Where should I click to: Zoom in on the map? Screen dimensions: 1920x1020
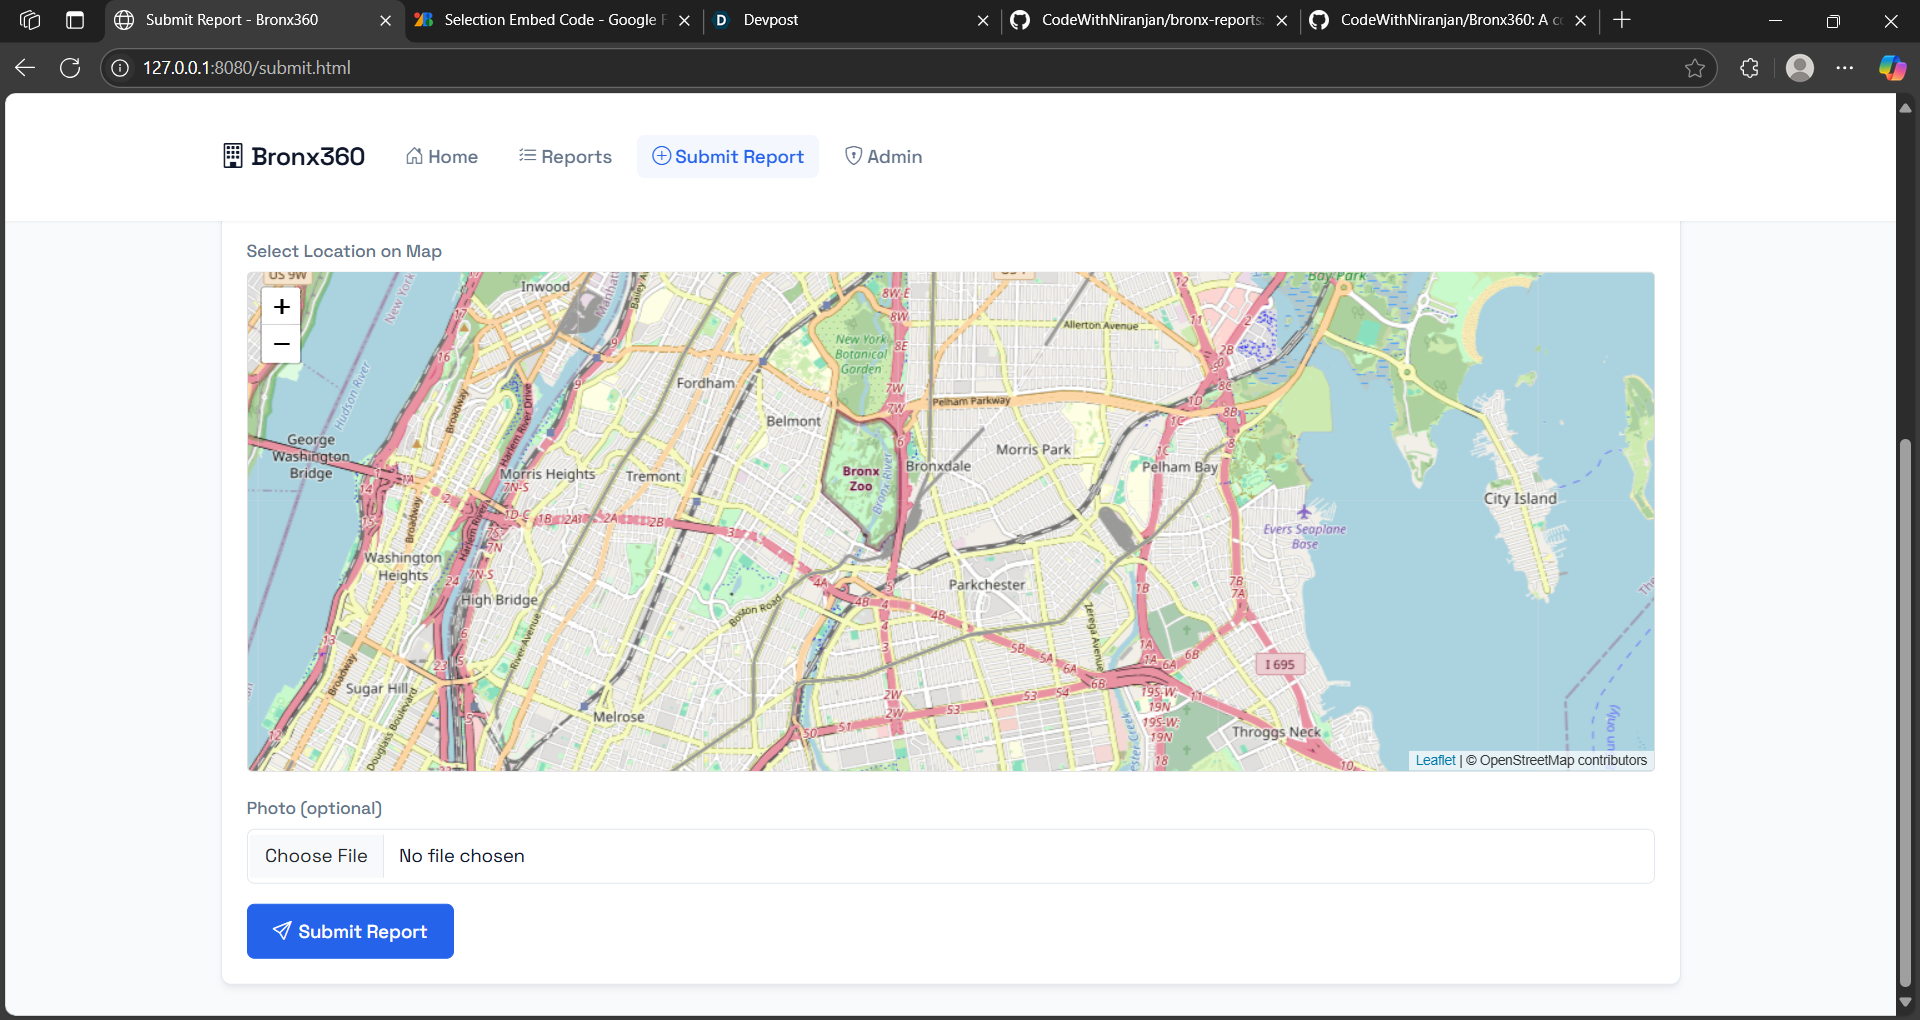tap(281, 307)
